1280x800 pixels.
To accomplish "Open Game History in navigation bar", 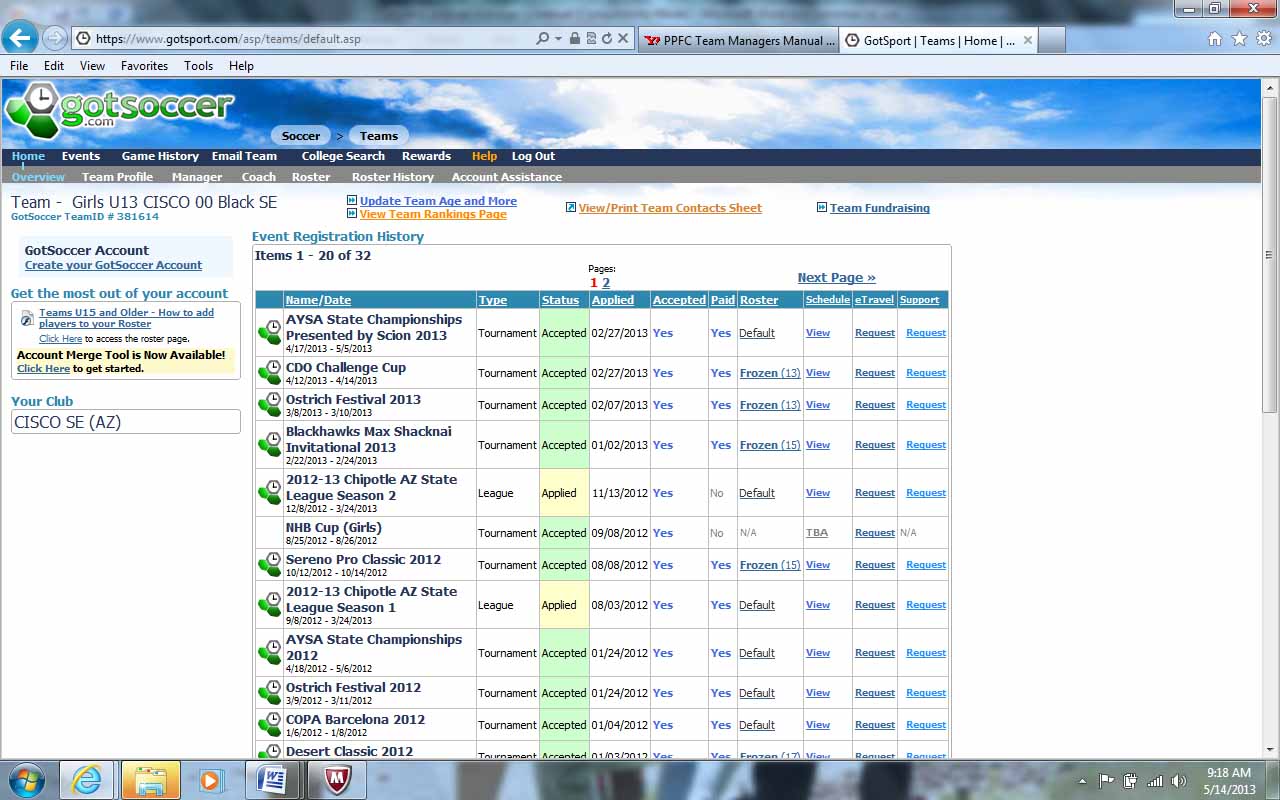I will (160, 156).
